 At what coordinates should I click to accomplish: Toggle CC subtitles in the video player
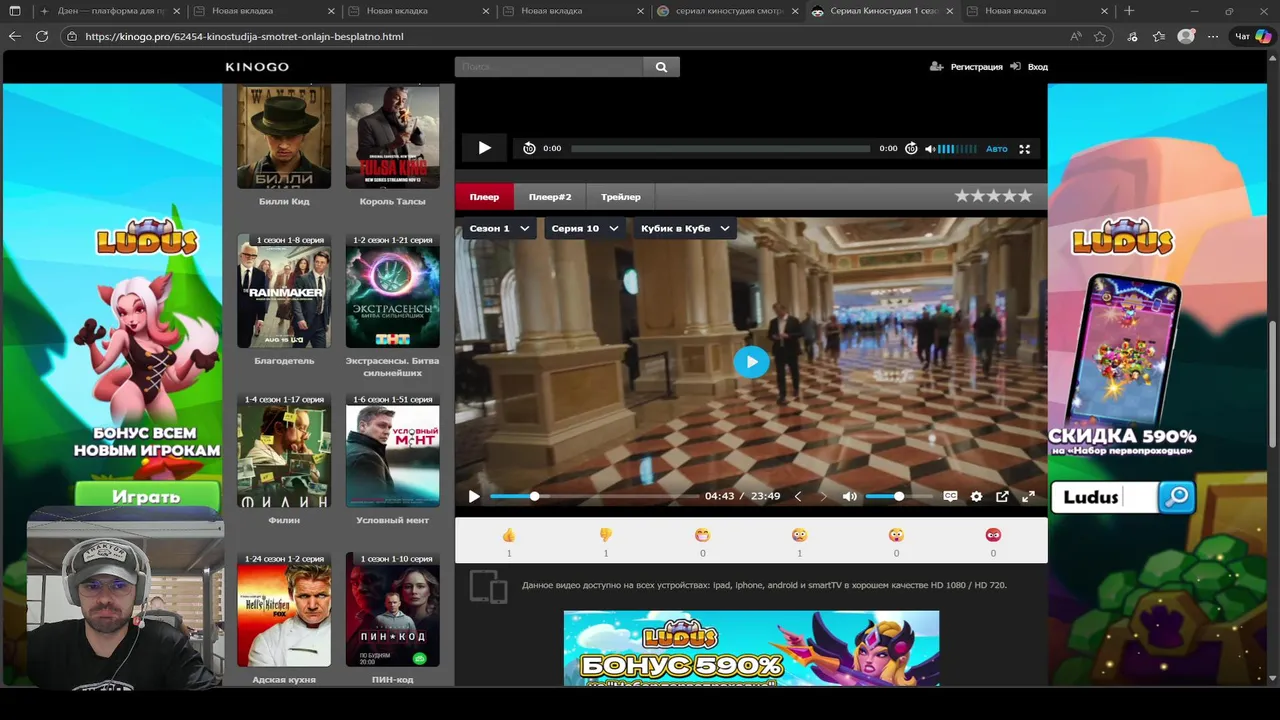pyautogui.click(x=950, y=496)
